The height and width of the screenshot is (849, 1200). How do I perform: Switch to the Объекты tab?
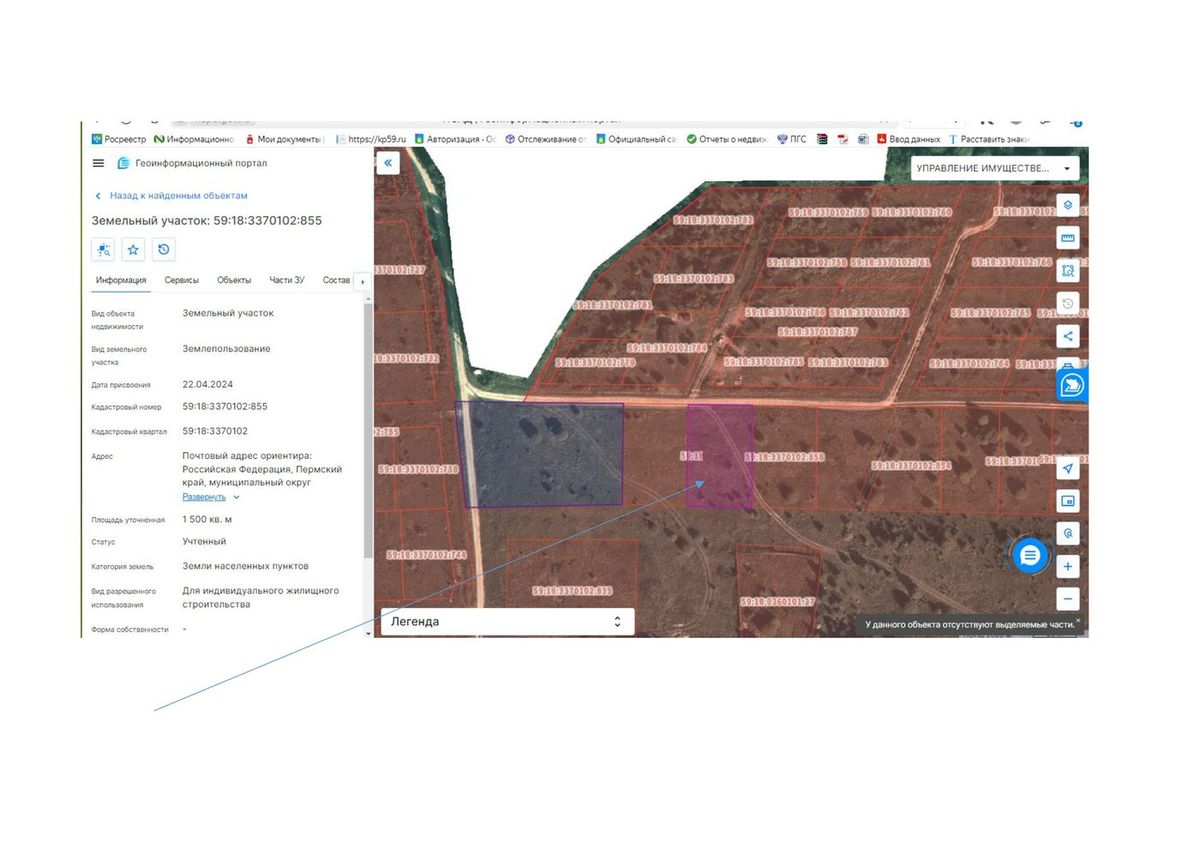click(x=234, y=280)
